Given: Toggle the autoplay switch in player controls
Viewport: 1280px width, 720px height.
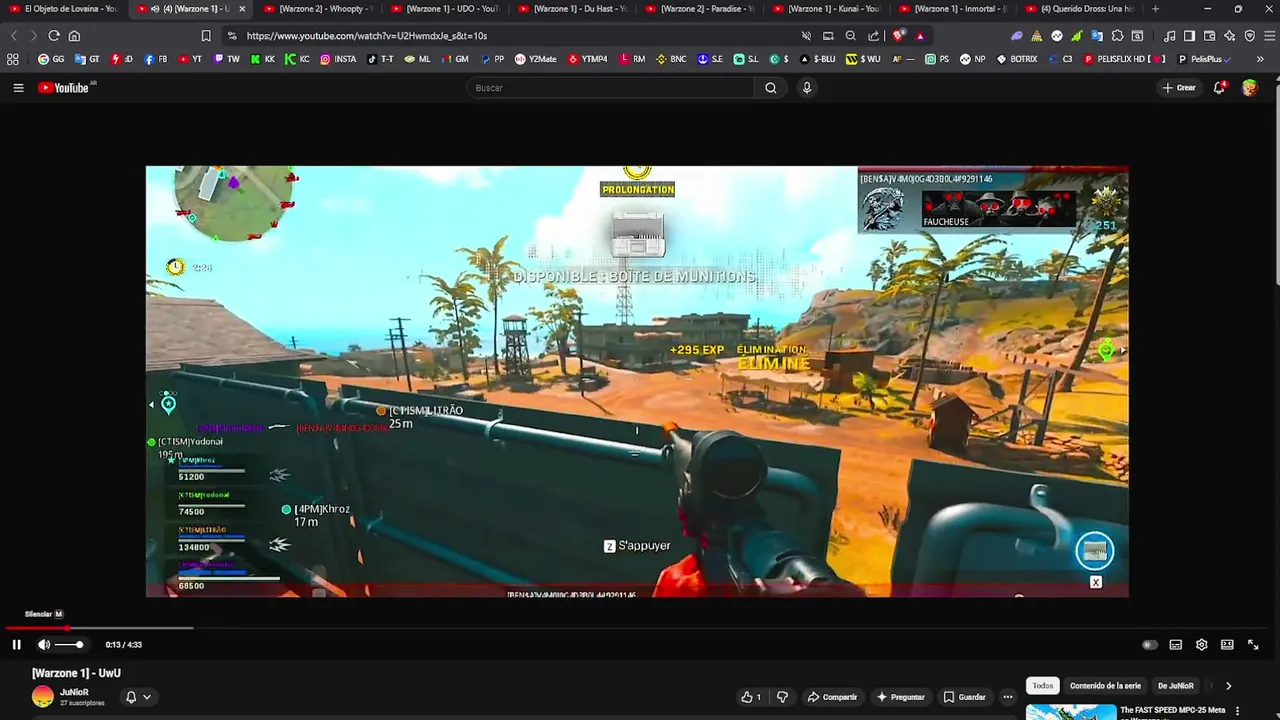Looking at the screenshot, I should pos(1150,645).
